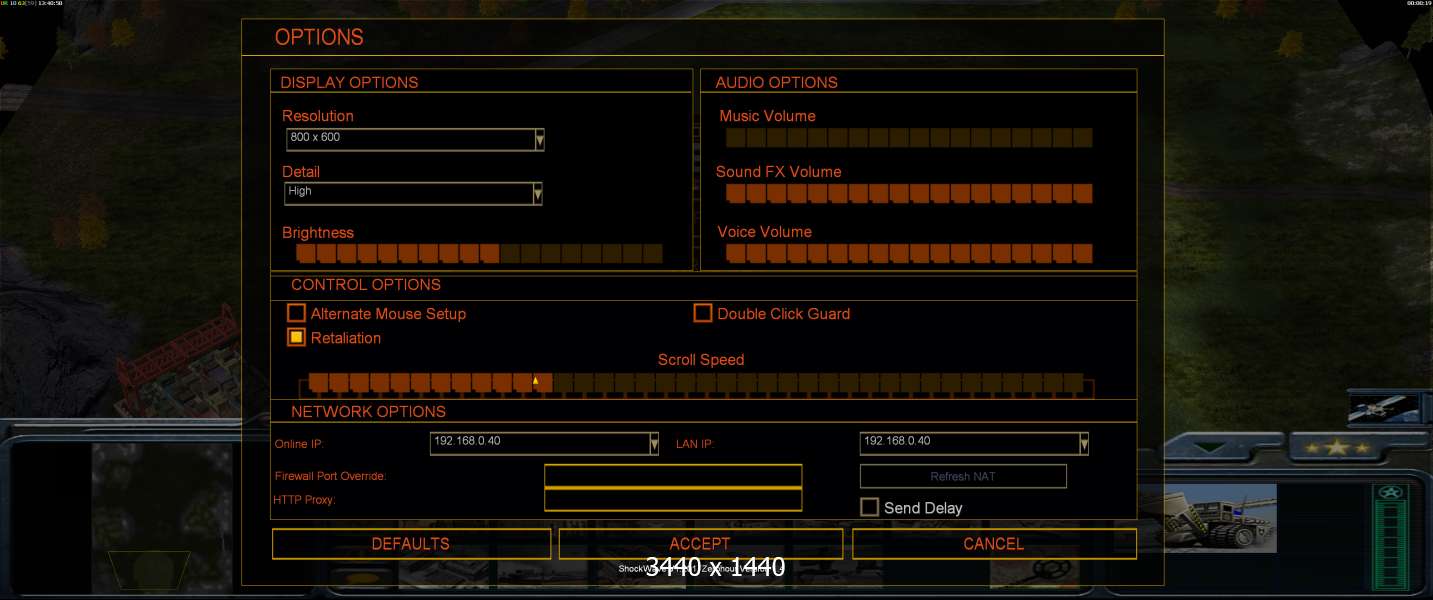This screenshot has width=1433, height=600.
Task: Adjust the Music Volume slider
Action: (909, 138)
